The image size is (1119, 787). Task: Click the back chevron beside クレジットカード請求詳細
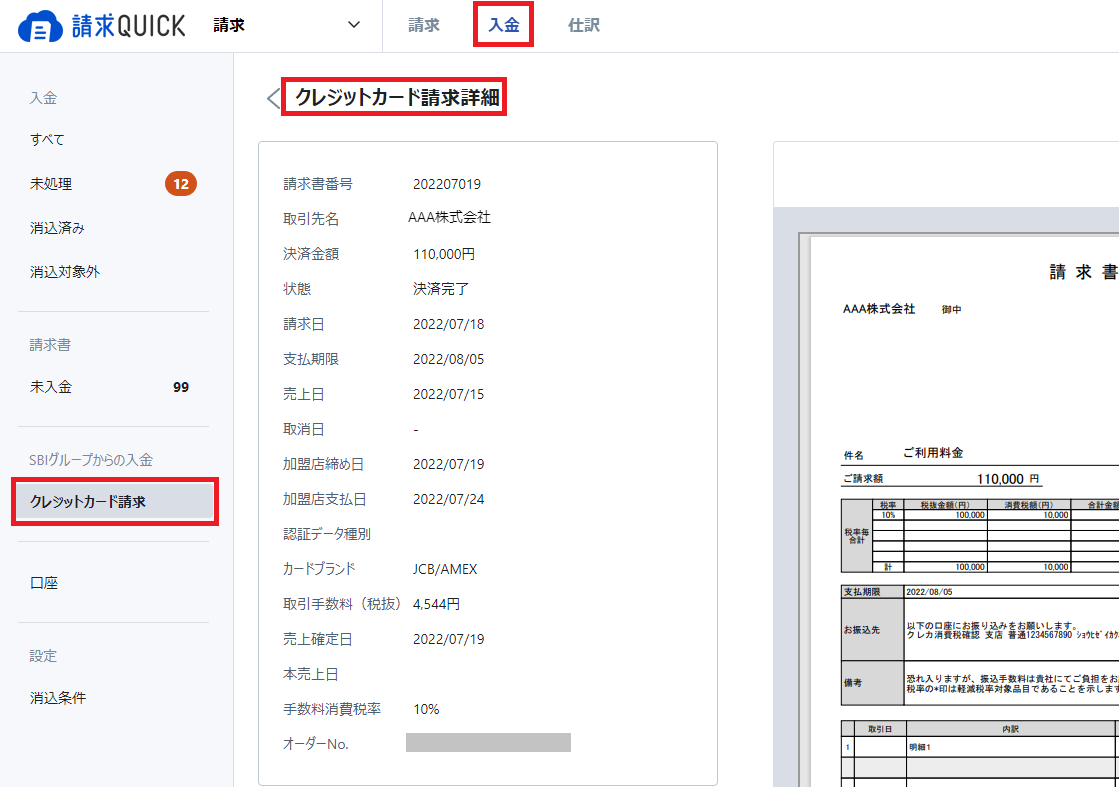(273, 97)
